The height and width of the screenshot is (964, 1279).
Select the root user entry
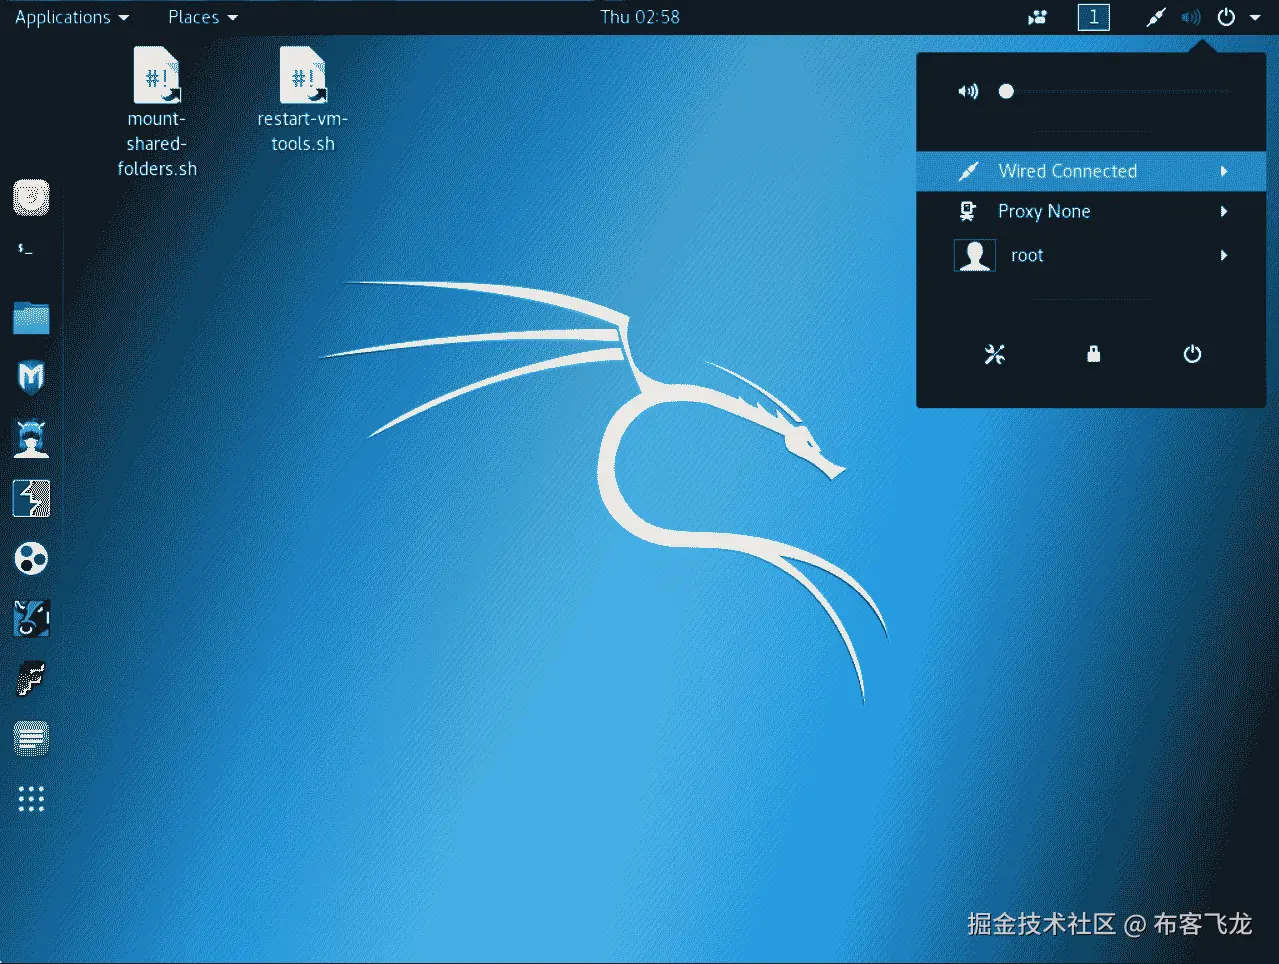(x=1091, y=255)
